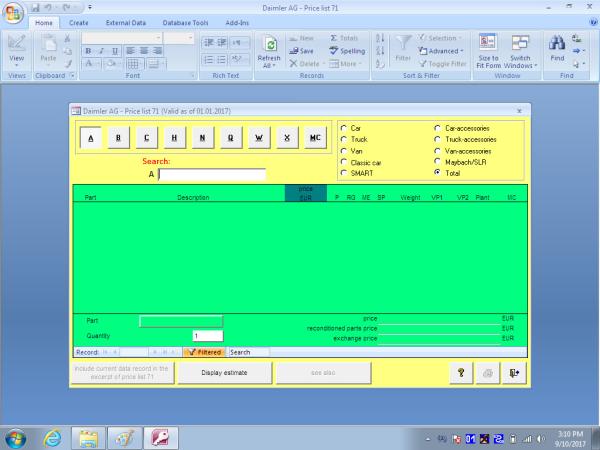Screen dimensions: 600x450
Task: Select the Truck radio button
Action: click(344, 139)
